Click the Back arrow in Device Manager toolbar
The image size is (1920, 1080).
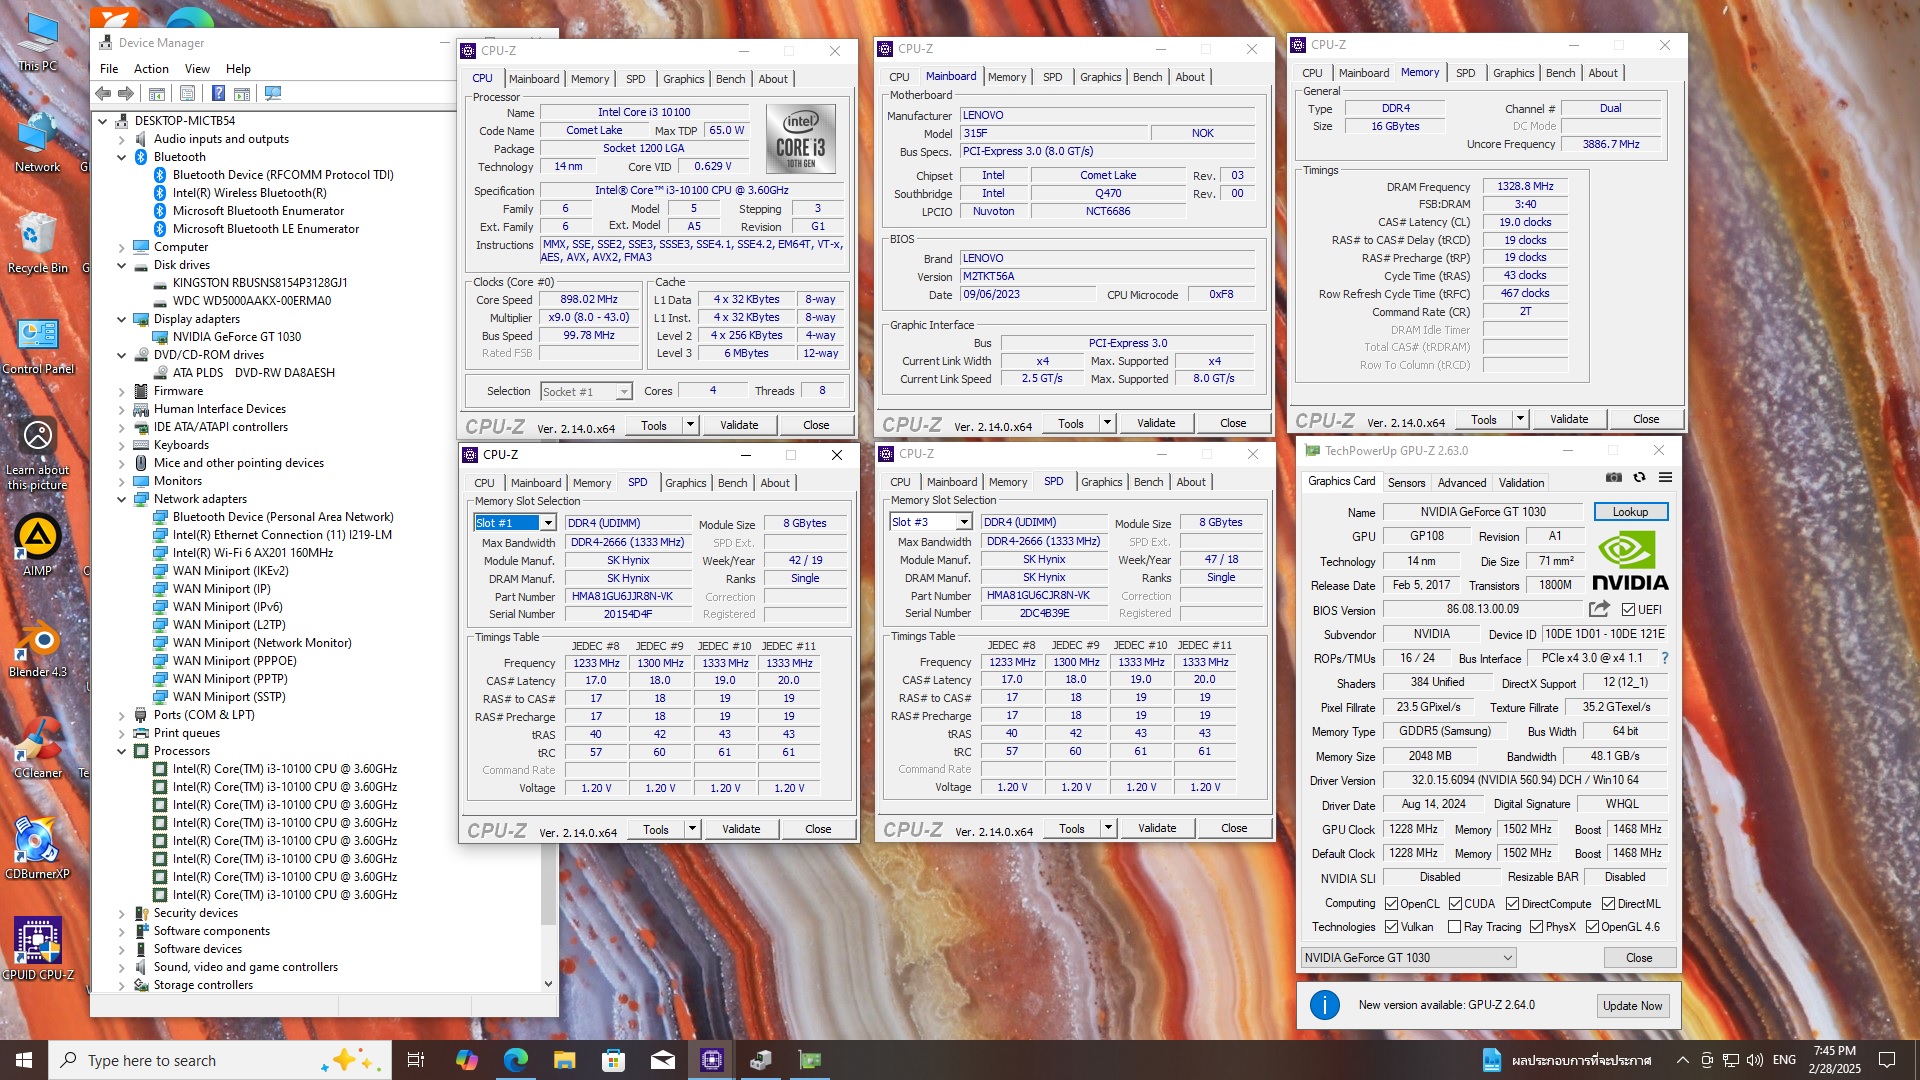[x=103, y=94]
